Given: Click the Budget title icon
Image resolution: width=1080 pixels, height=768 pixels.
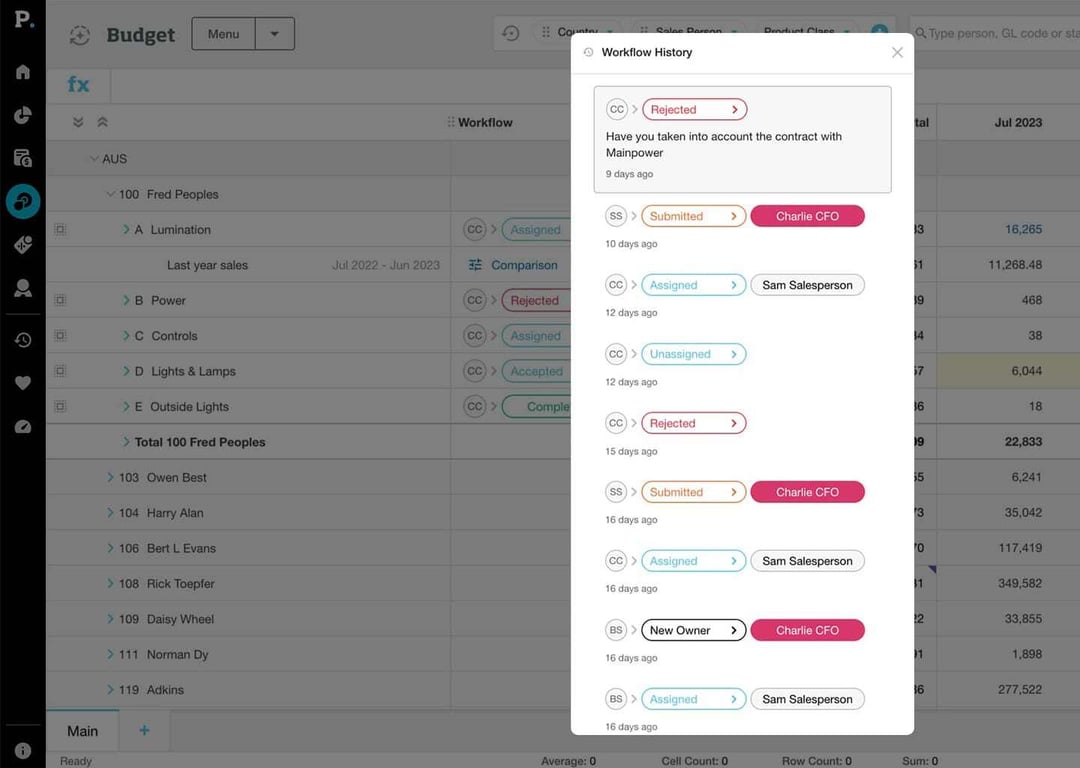Looking at the screenshot, I should (80, 35).
